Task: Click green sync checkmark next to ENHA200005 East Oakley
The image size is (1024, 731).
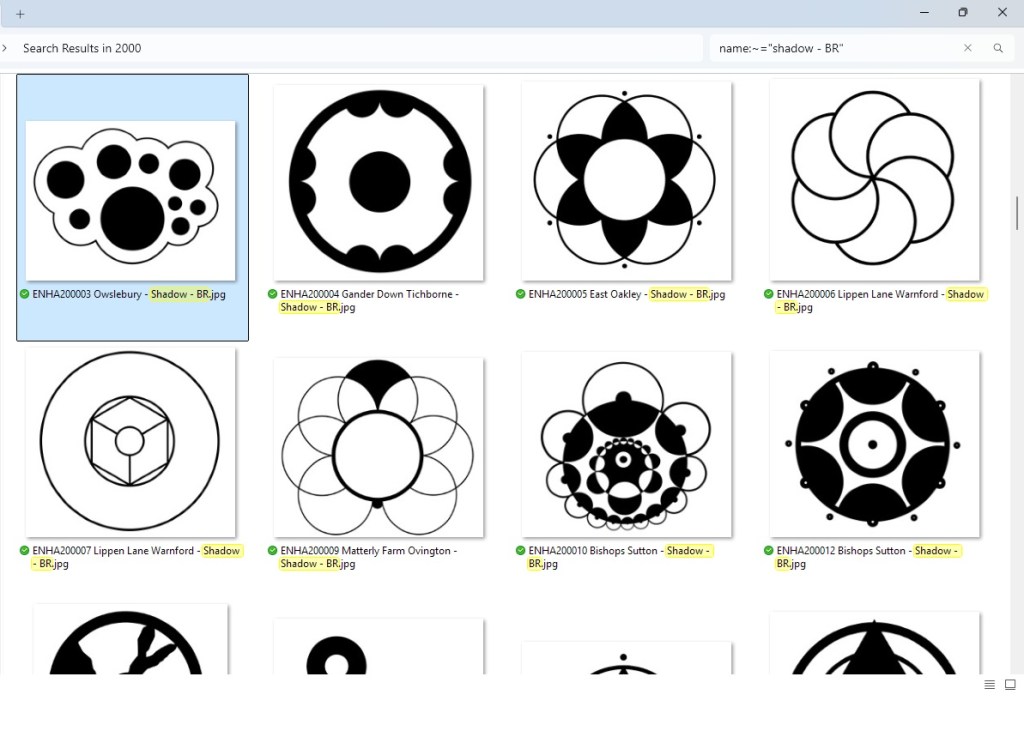Action: point(520,294)
